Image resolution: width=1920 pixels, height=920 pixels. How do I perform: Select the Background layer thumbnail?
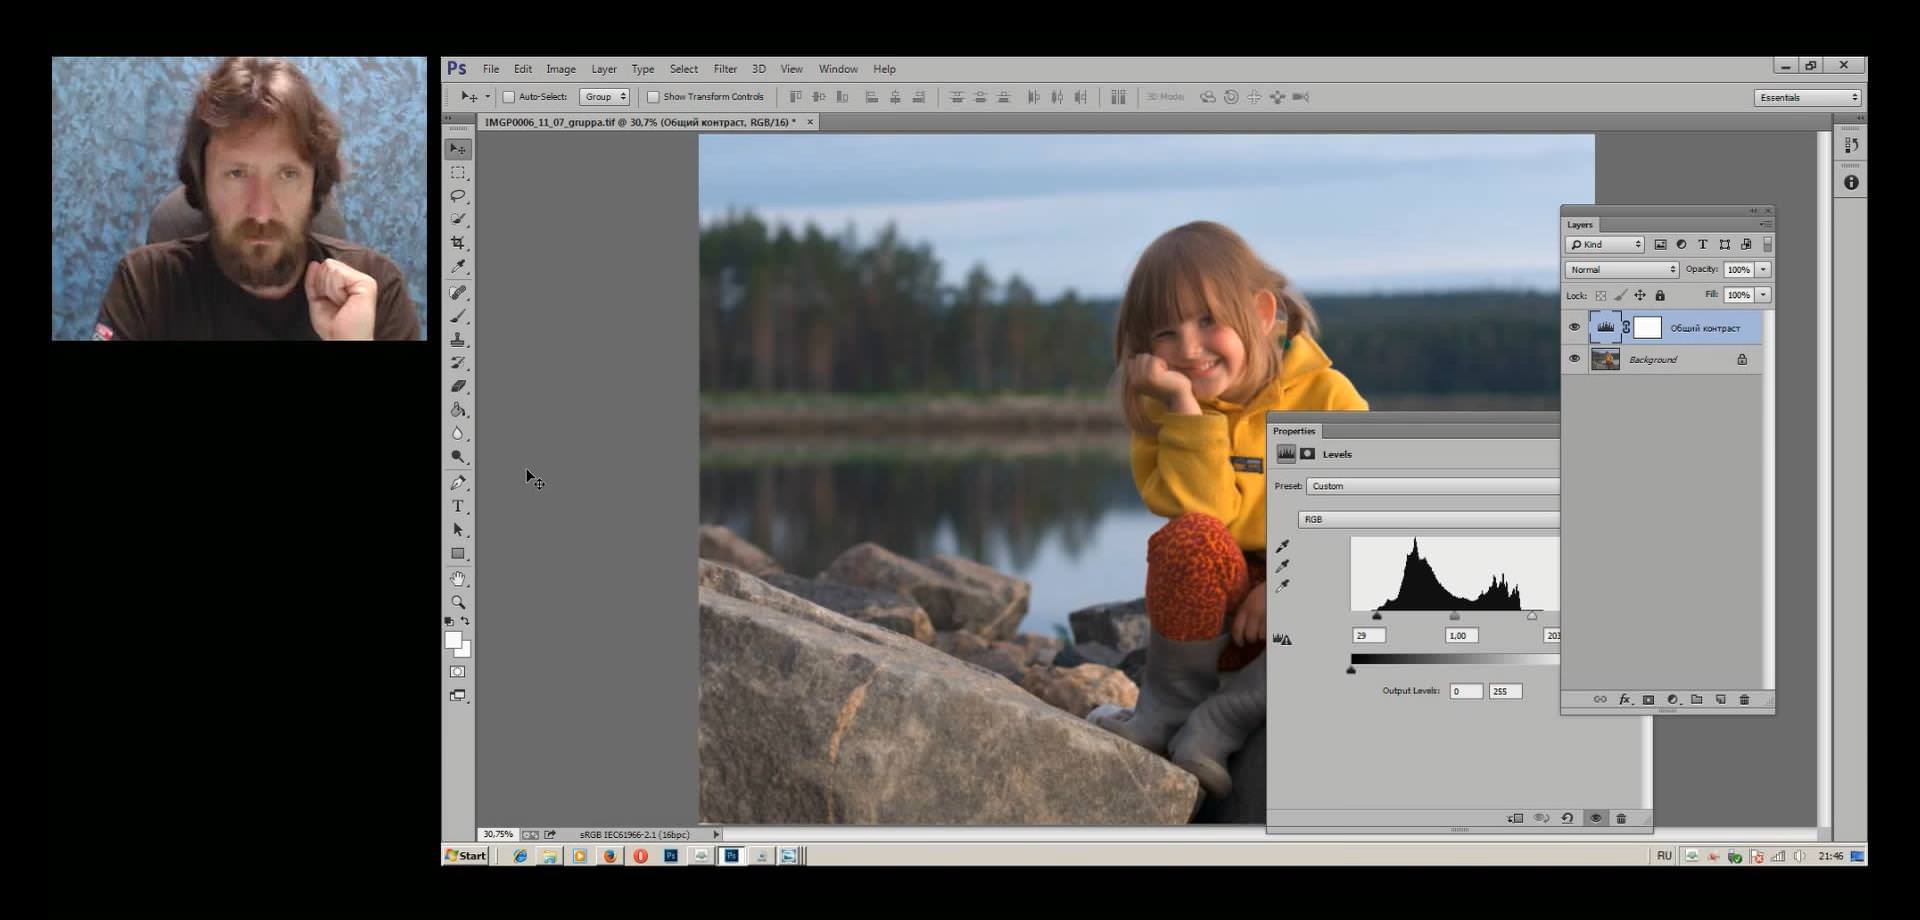(x=1605, y=359)
